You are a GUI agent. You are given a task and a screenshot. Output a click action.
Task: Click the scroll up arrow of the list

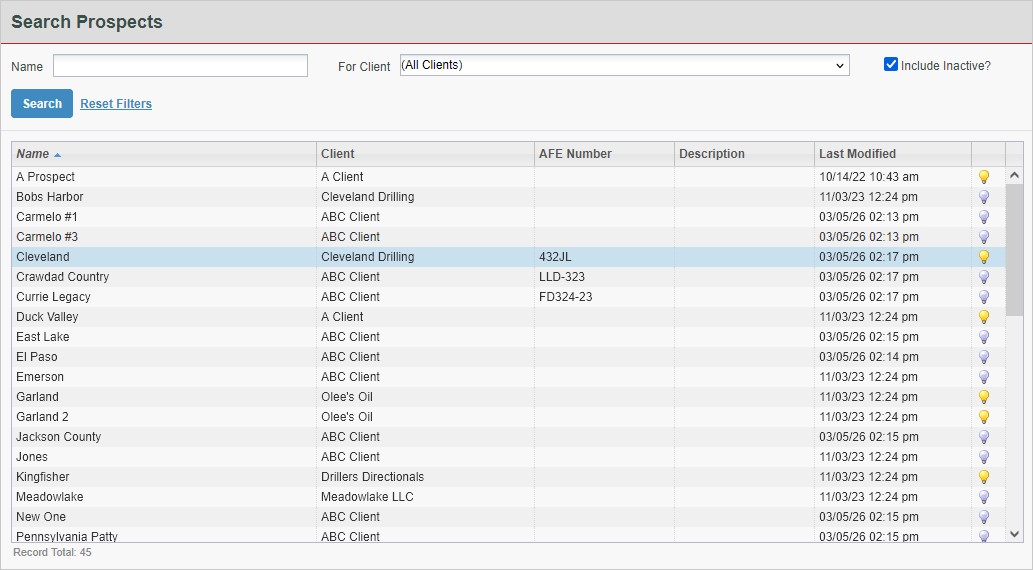point(1014,175)
